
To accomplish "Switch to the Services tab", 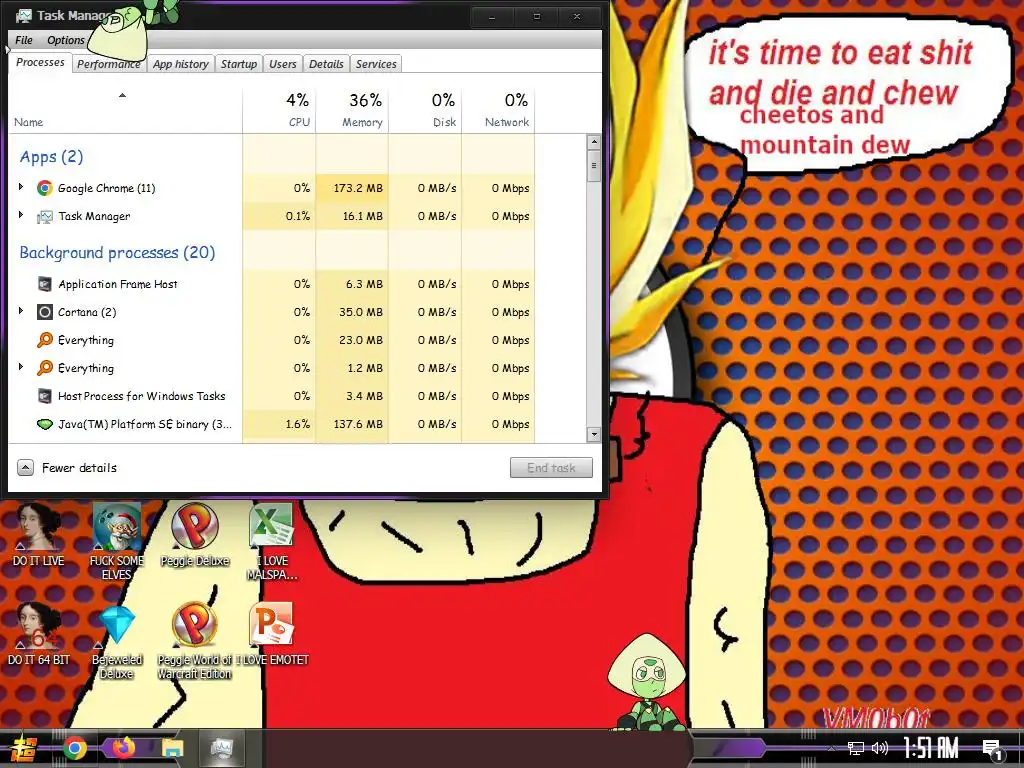I will click(376, 64).
